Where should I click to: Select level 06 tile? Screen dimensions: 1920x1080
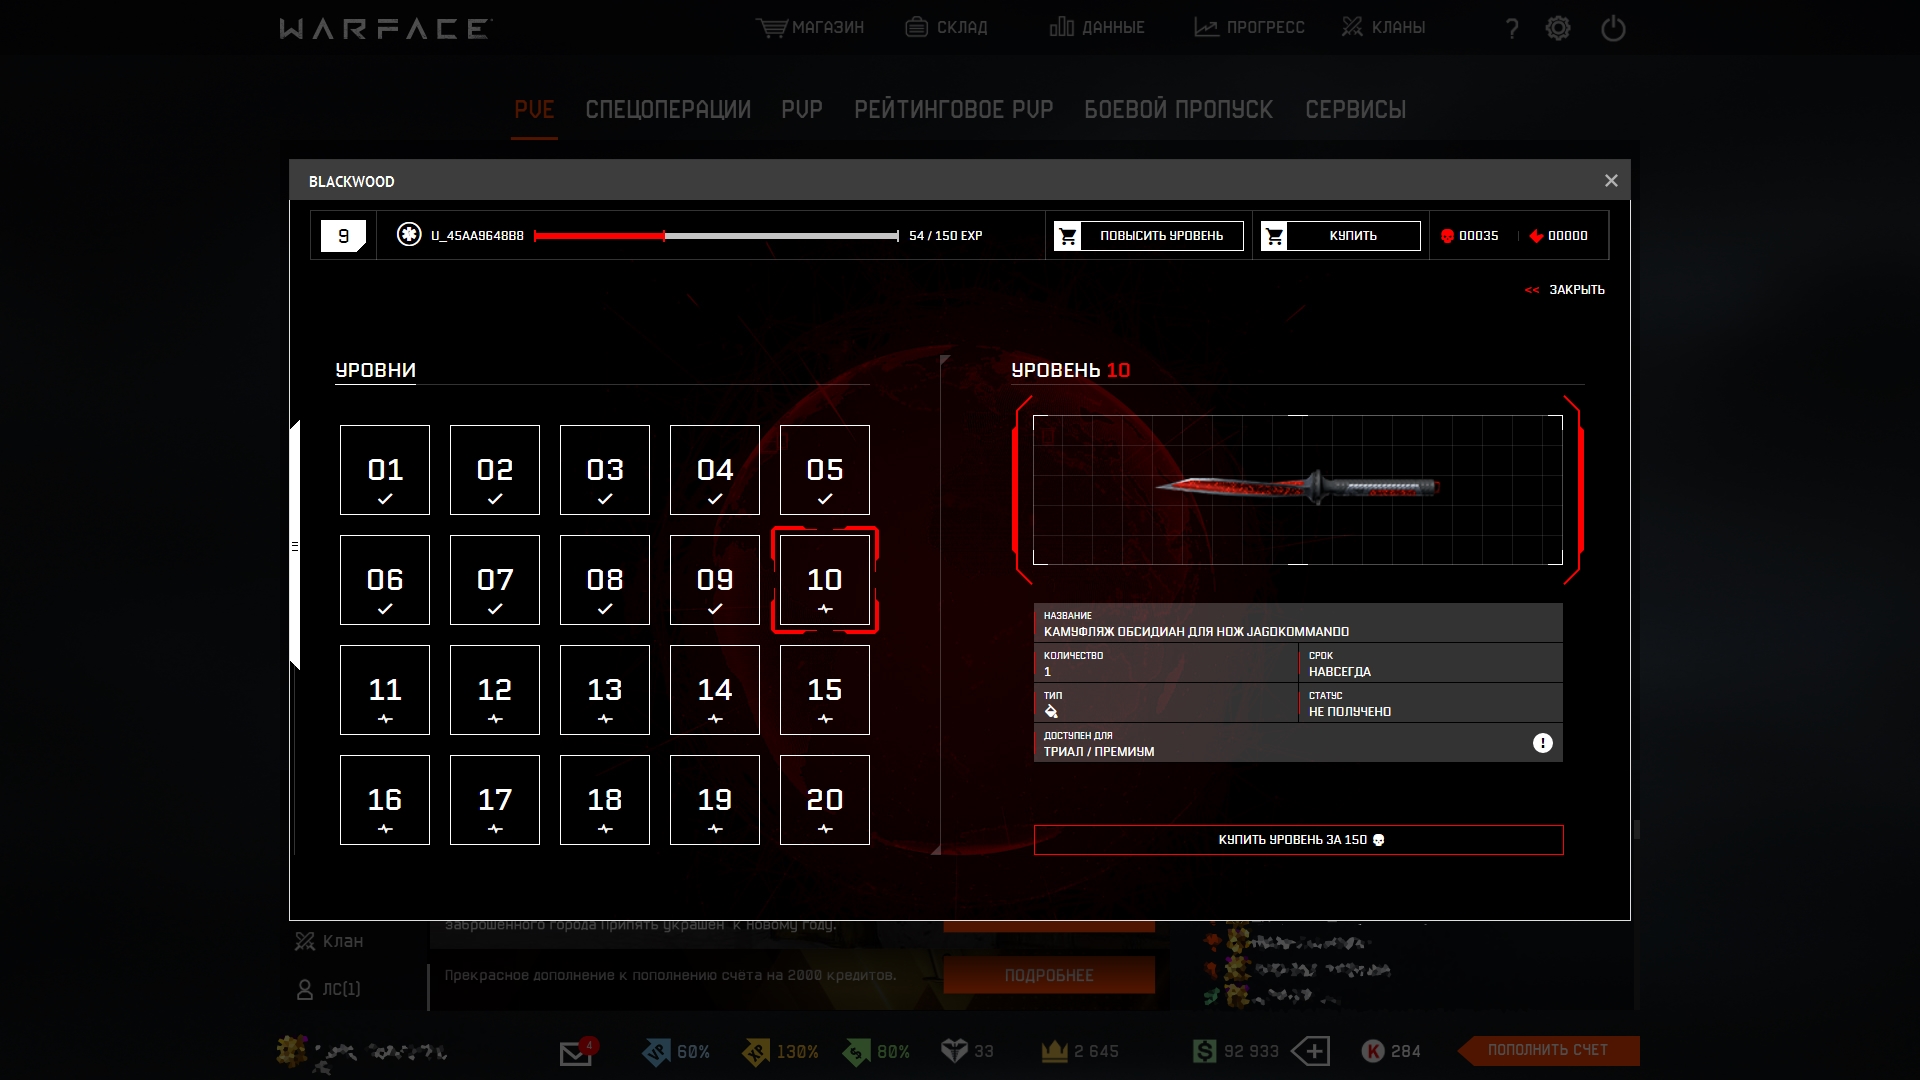(x=385, y=580)
